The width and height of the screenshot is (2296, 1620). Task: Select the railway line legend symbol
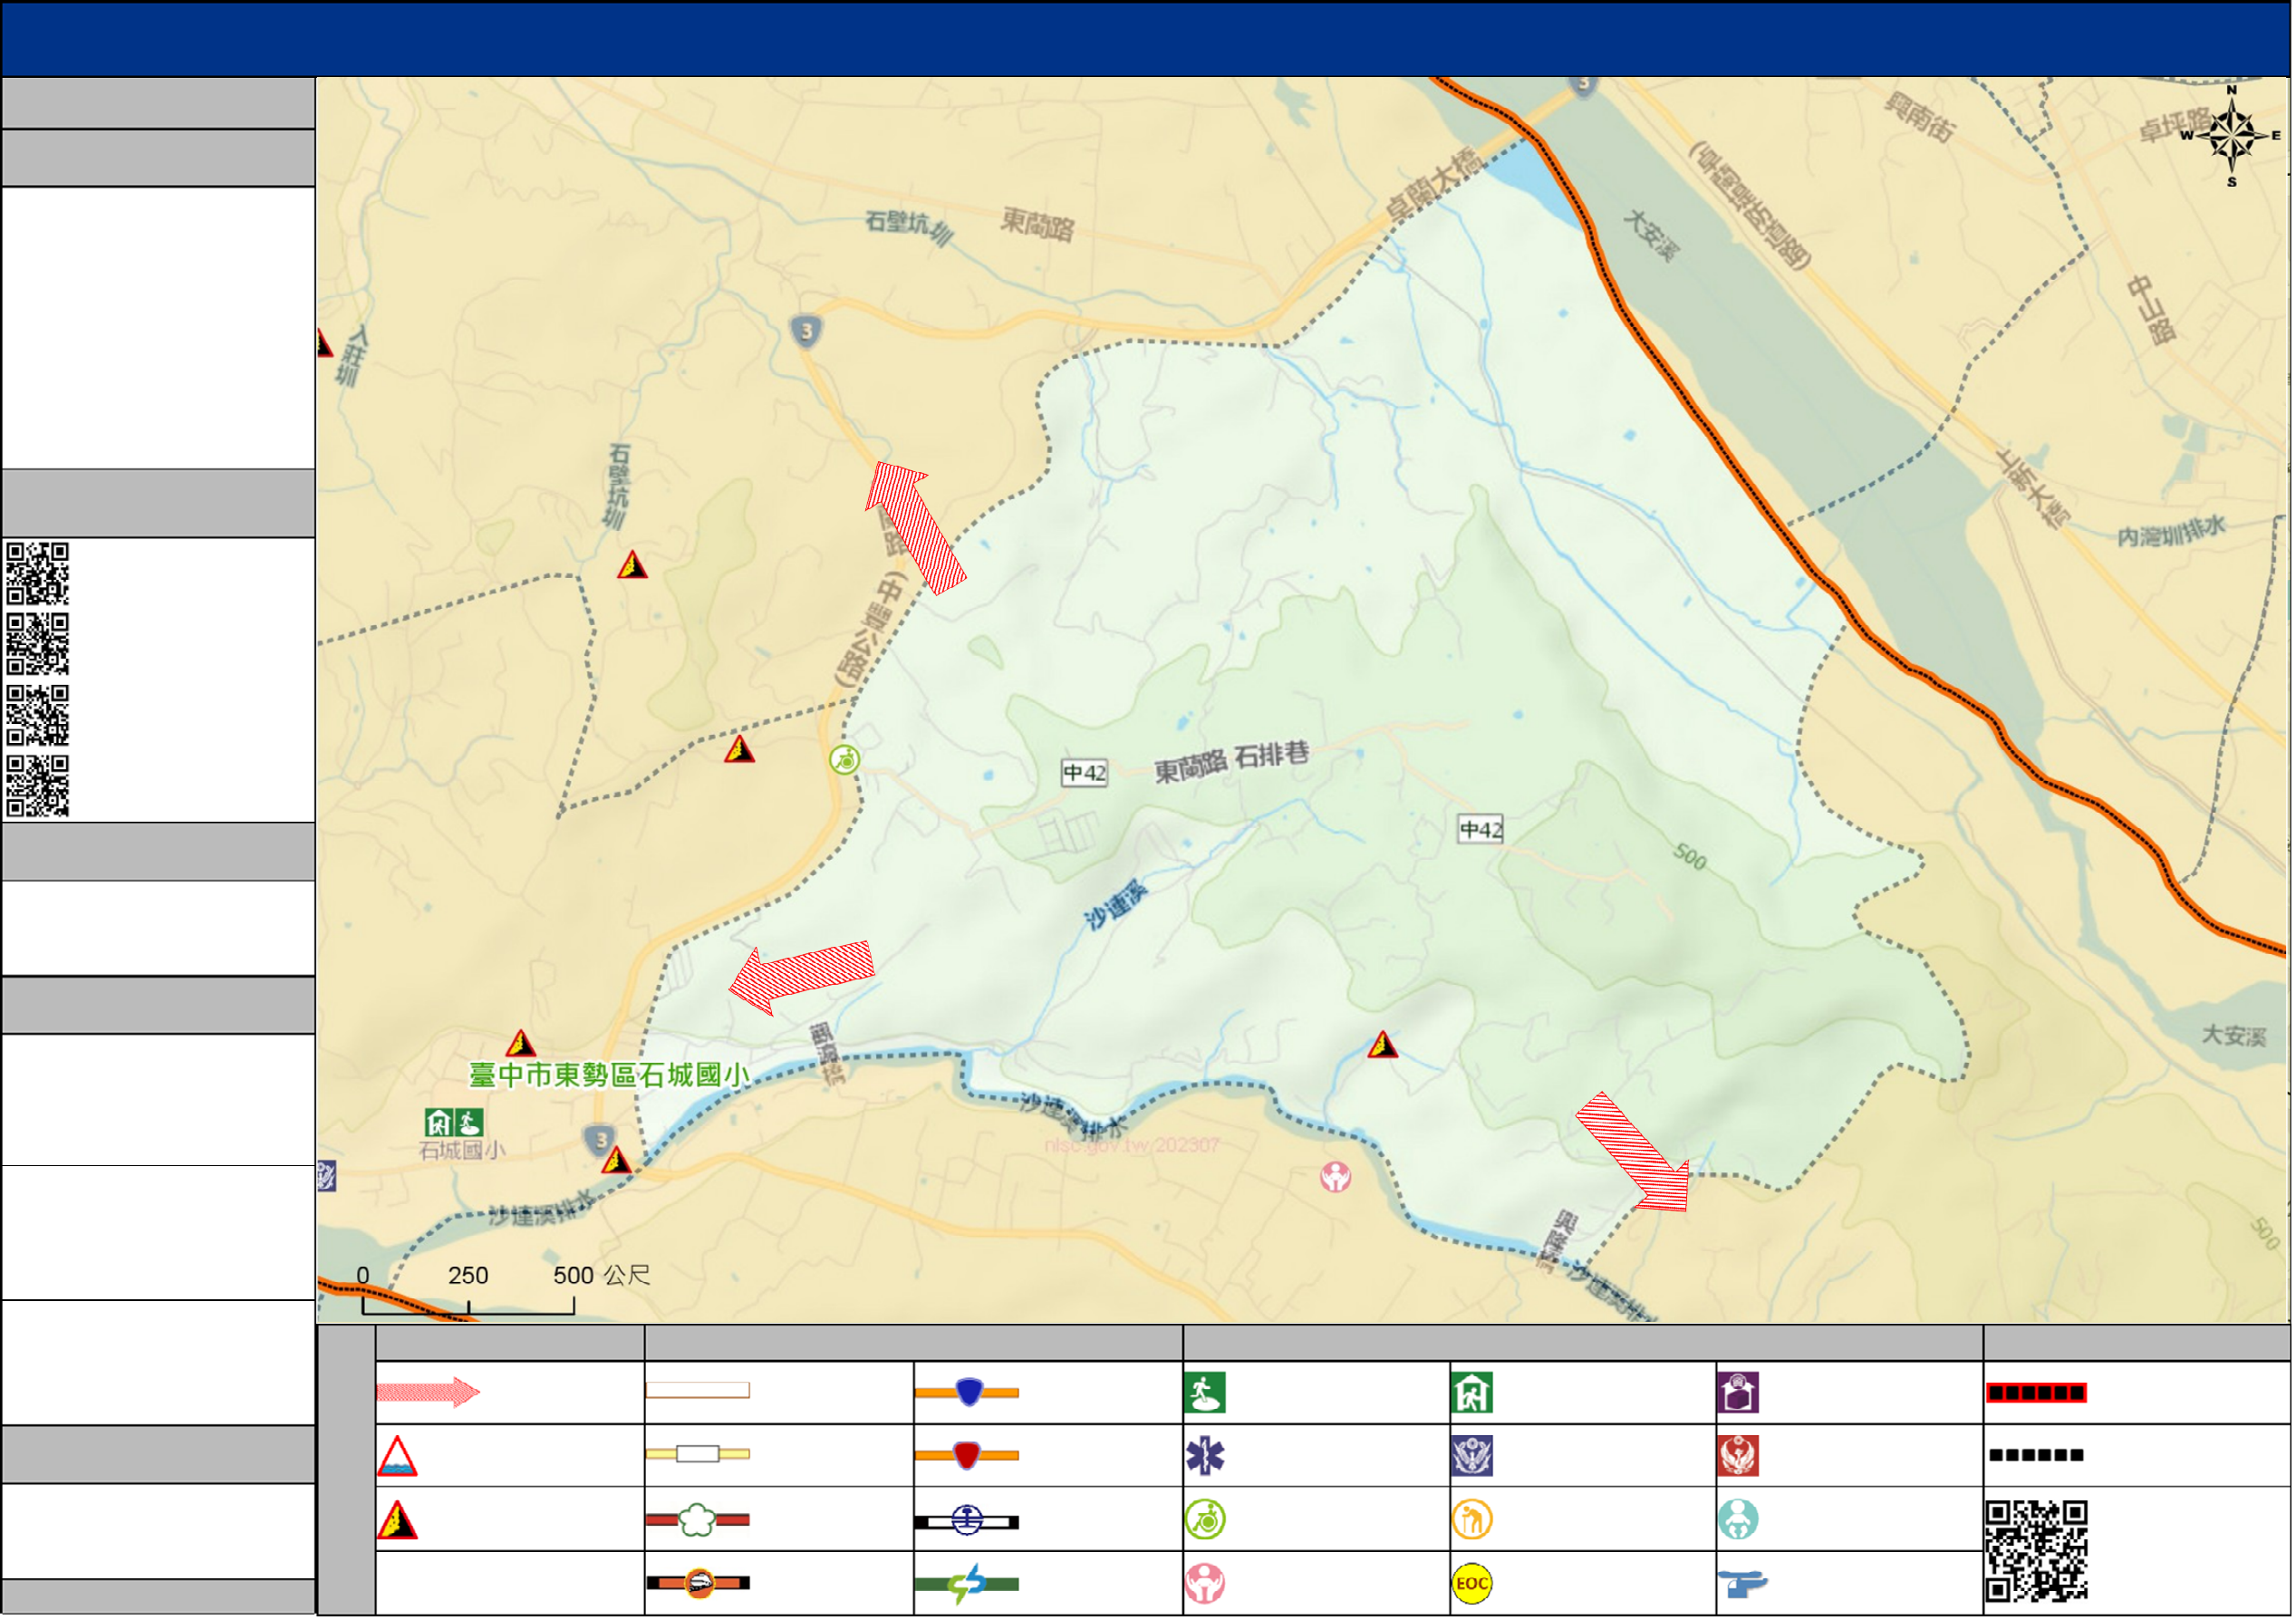point(967,1523)
